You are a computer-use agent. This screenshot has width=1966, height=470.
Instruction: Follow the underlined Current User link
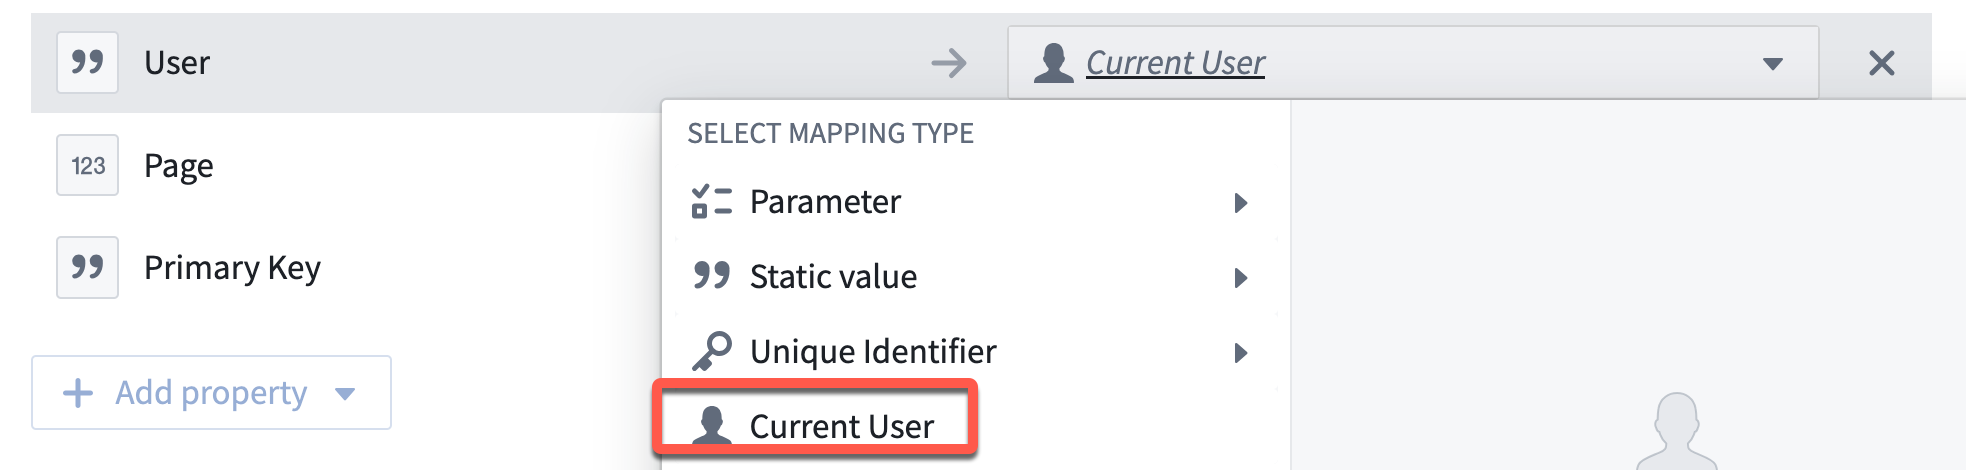pyautogui.click(x=1175, y=62)
